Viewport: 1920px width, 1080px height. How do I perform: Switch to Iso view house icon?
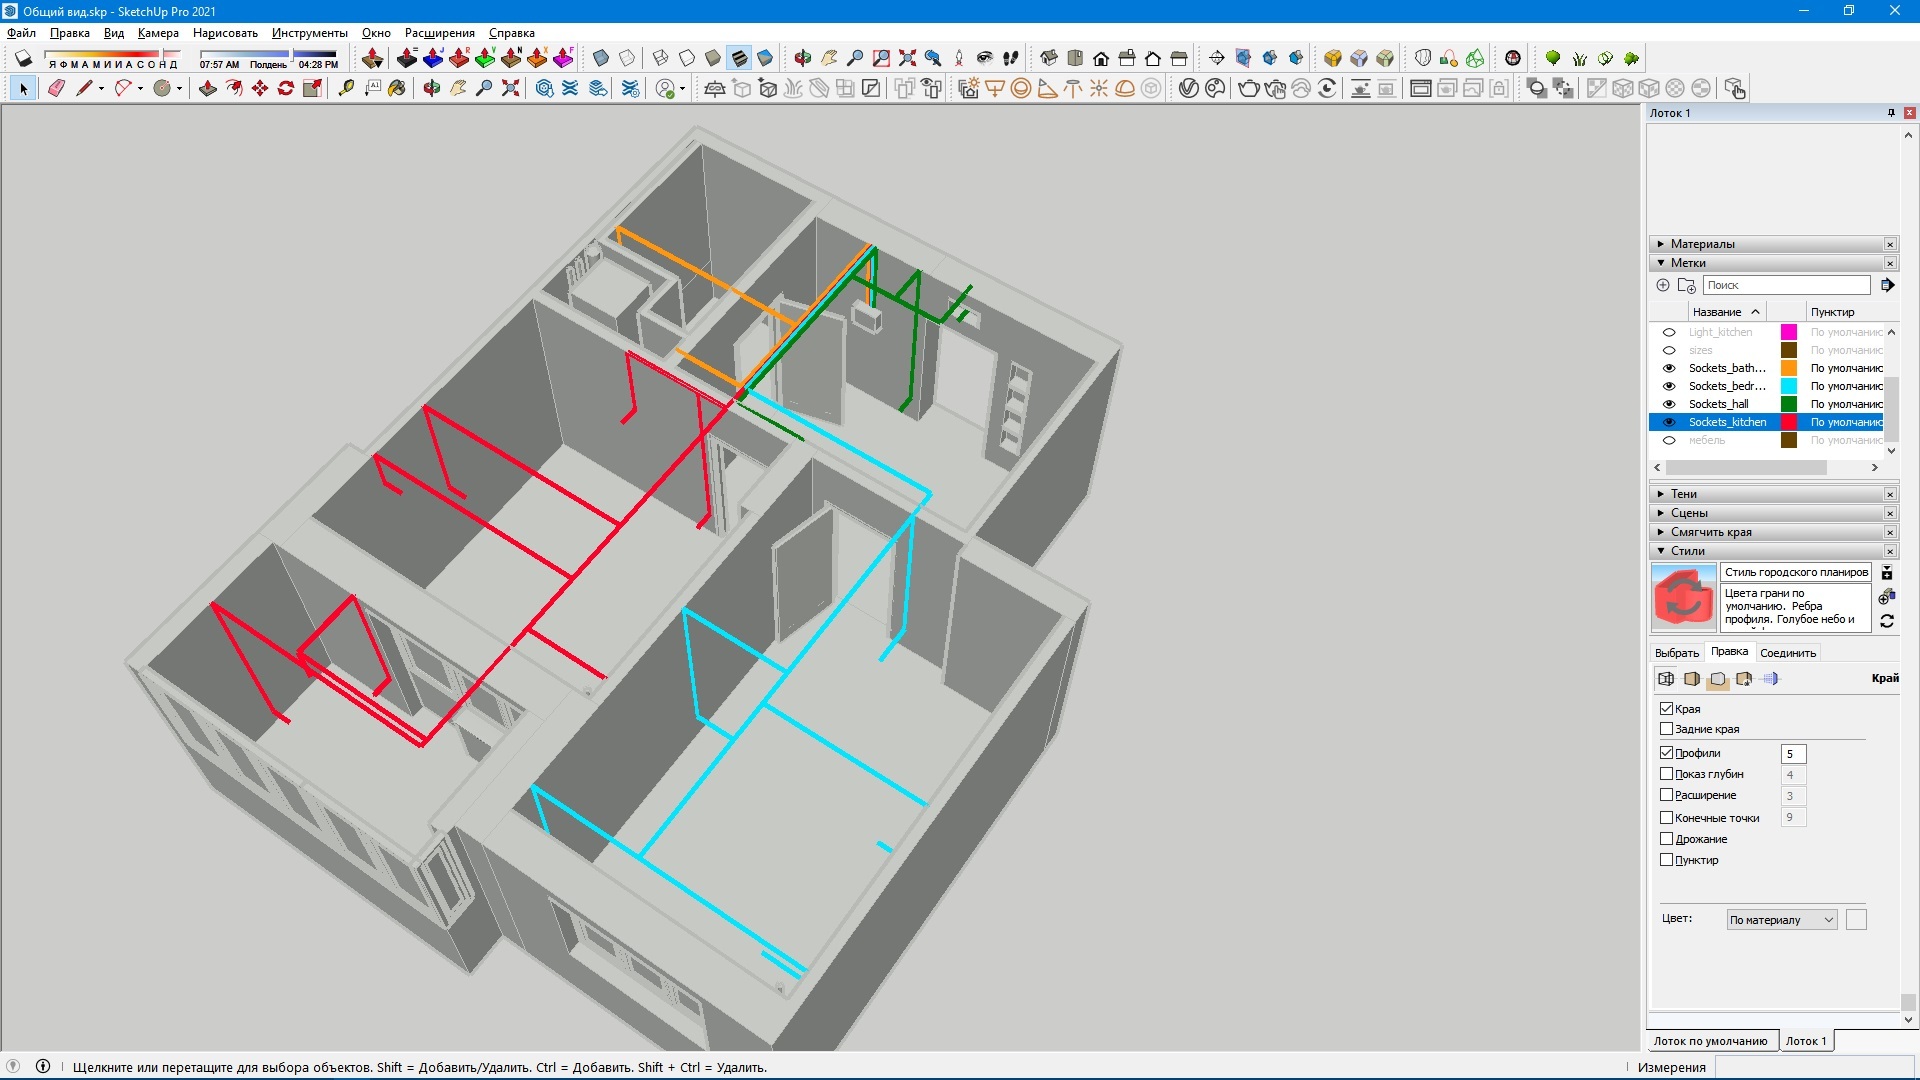1049,58
